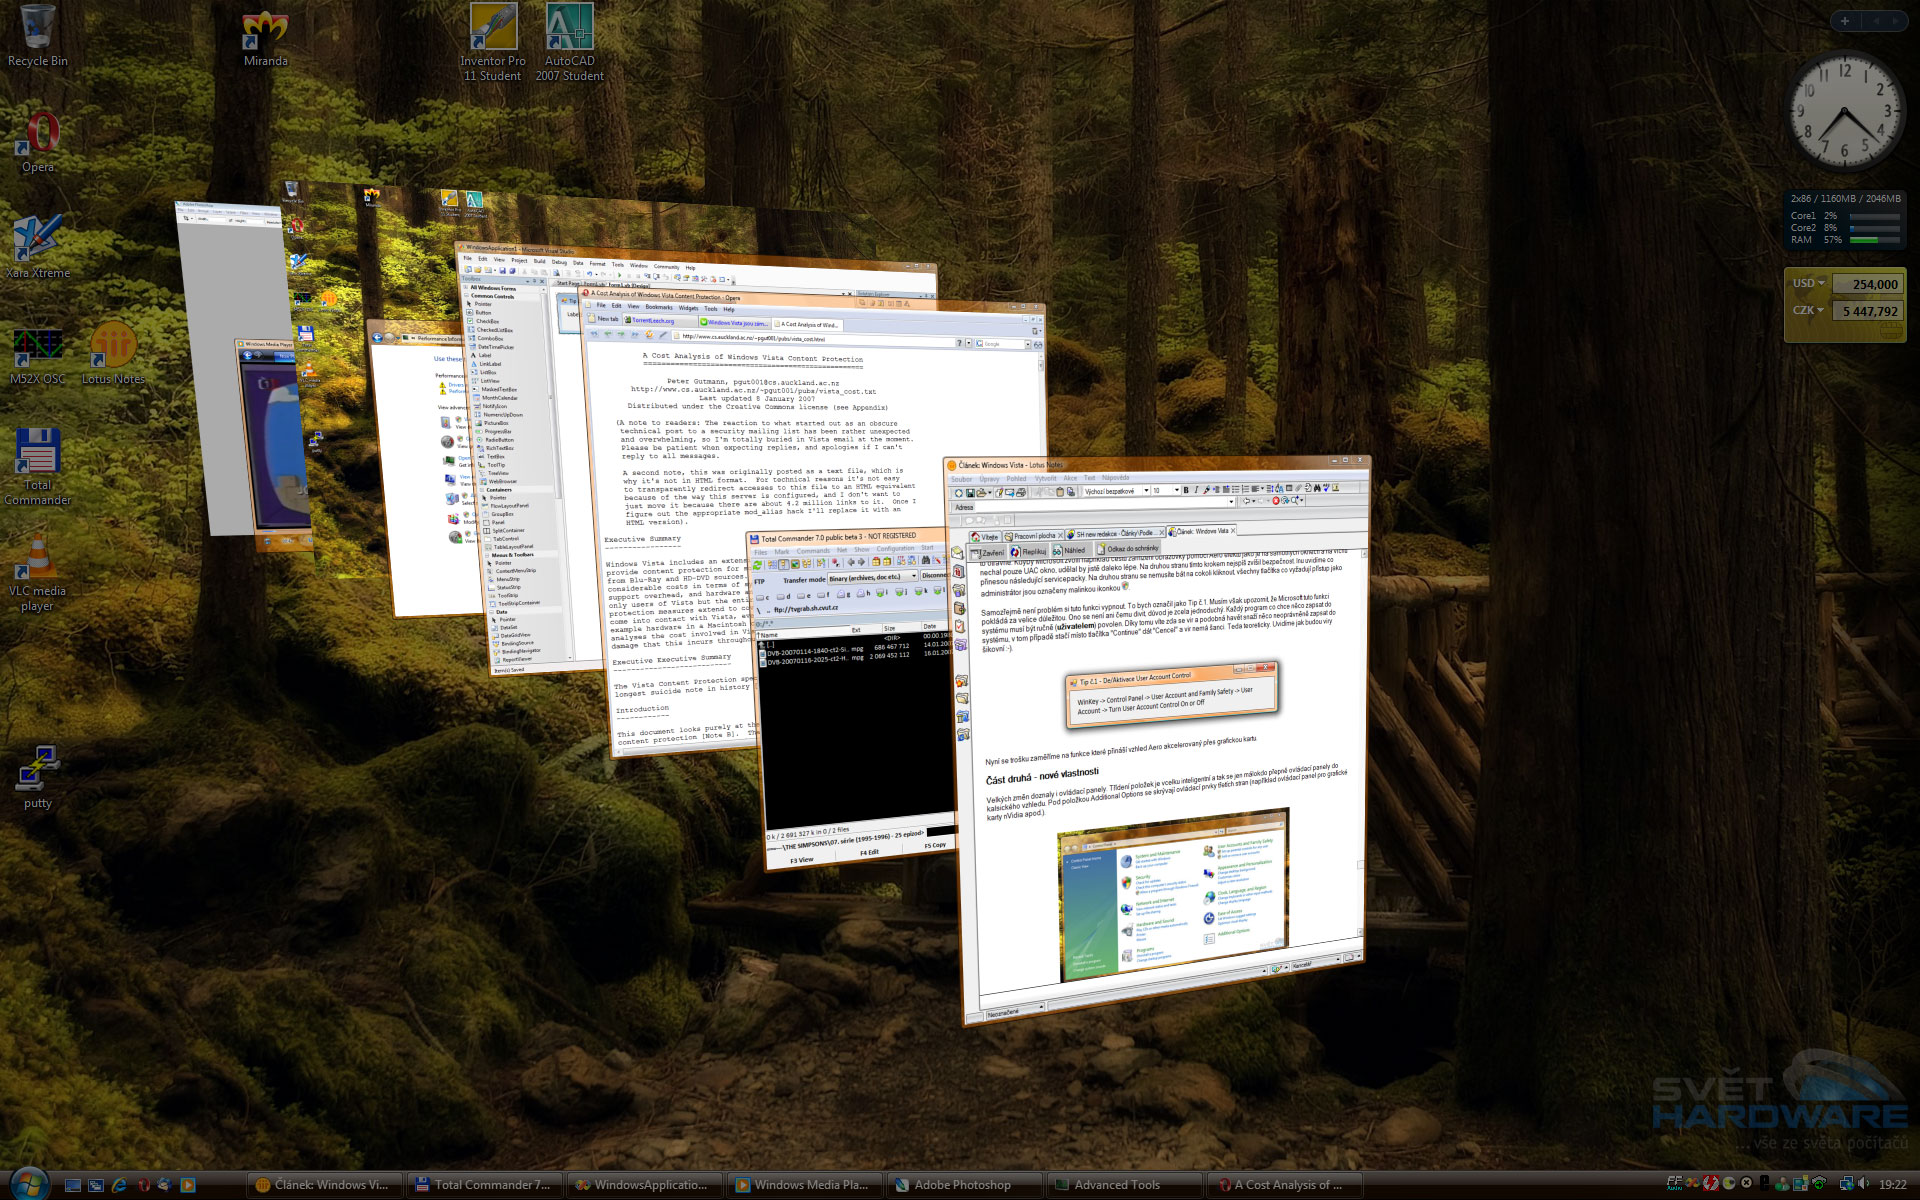Switch to the Pracovní plocha tab
Screen dimensions: 1920x1200
pos(1033,536)
